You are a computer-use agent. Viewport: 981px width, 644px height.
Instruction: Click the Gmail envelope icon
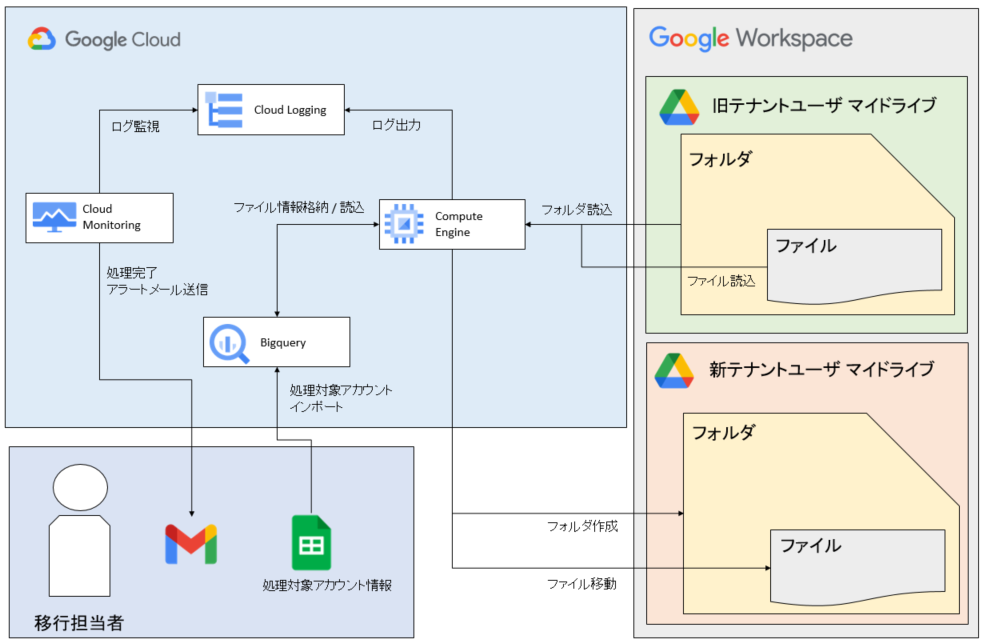(191, 544)
